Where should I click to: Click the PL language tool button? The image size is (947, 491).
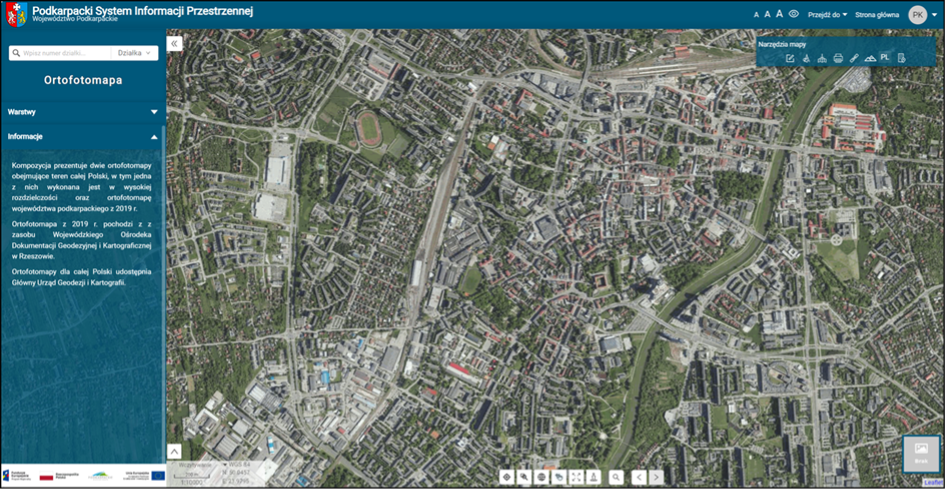(885, 57)
